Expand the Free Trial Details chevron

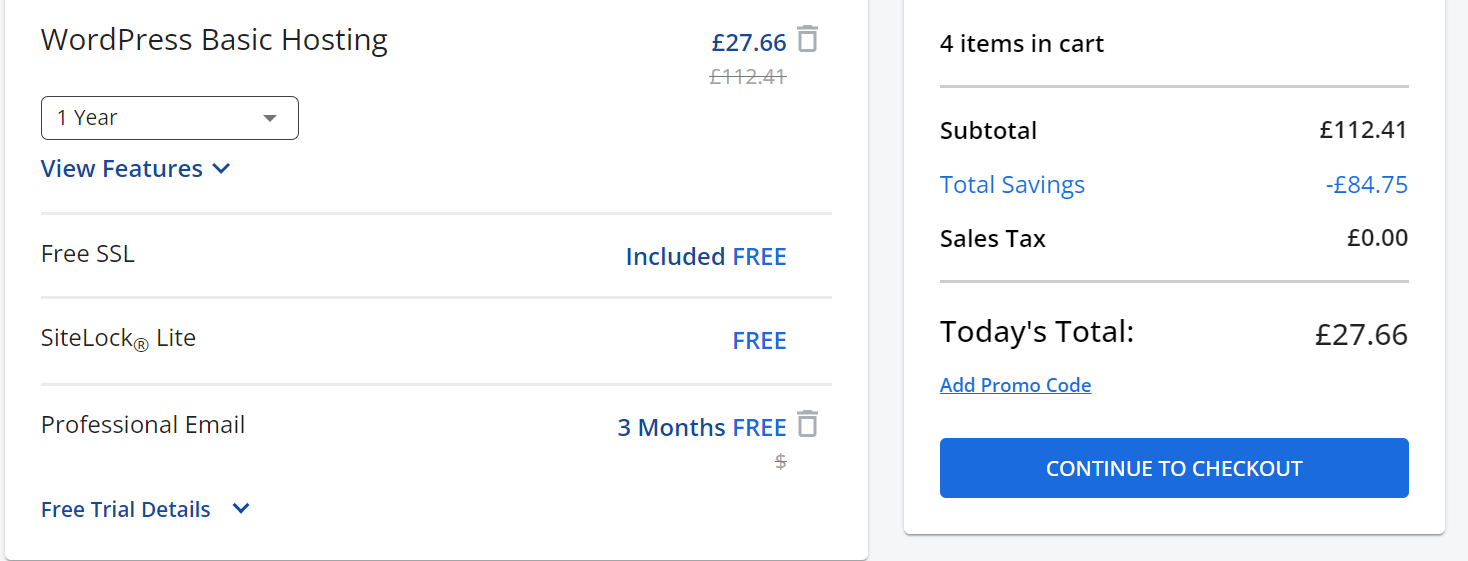click(x=241, y=509)
